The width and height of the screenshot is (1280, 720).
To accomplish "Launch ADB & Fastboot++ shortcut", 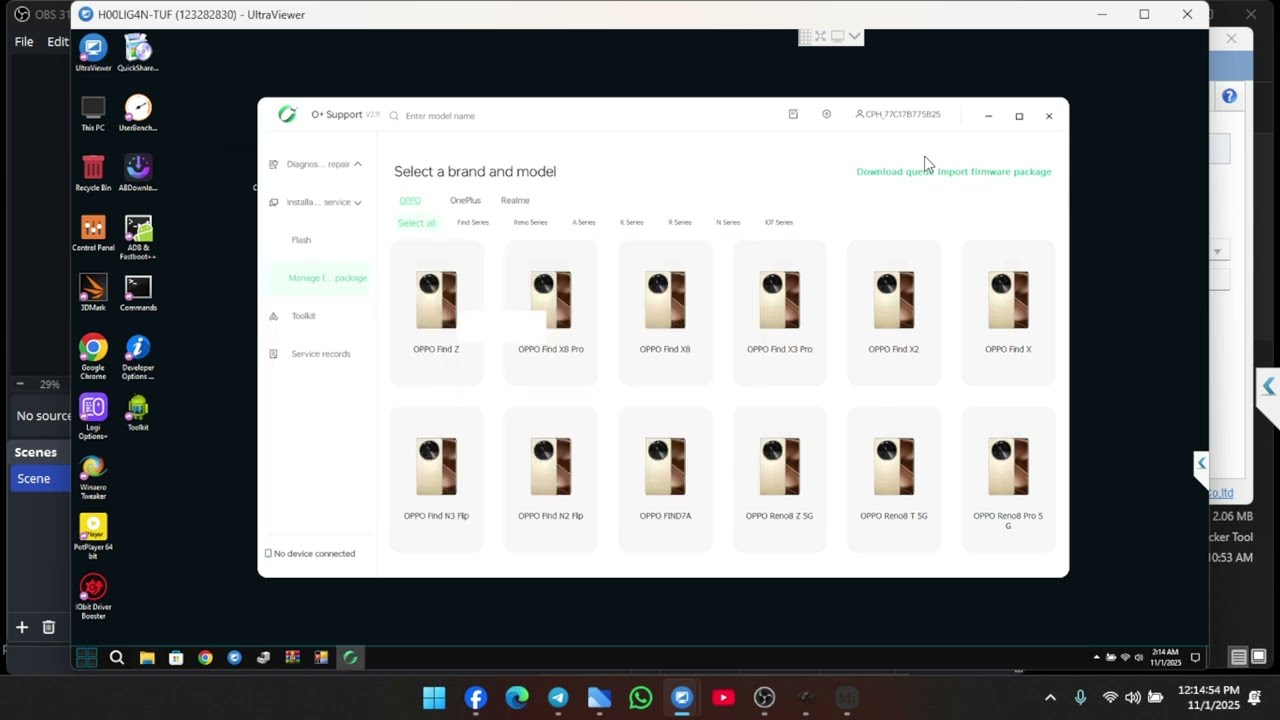I will [138, 237].
